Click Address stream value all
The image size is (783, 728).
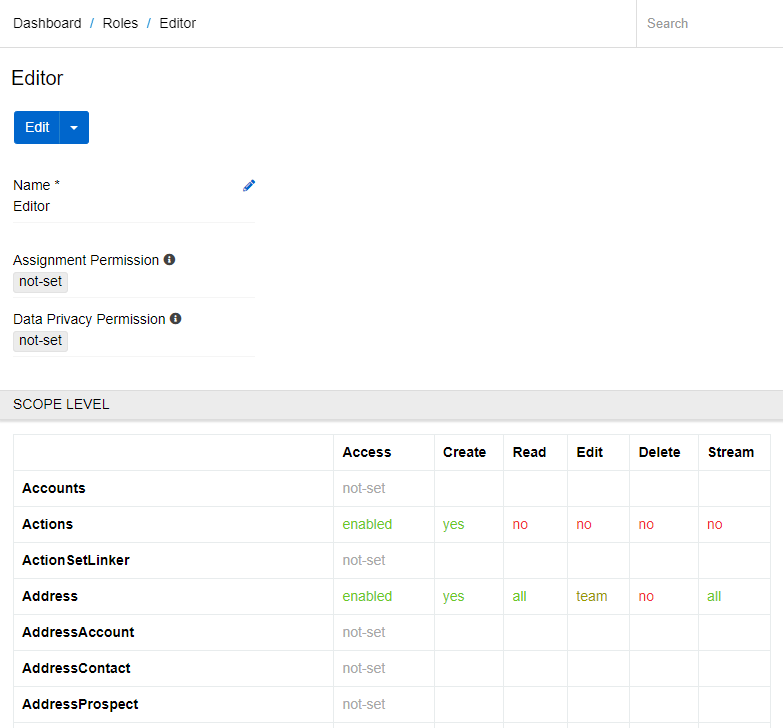pos(714,596)
